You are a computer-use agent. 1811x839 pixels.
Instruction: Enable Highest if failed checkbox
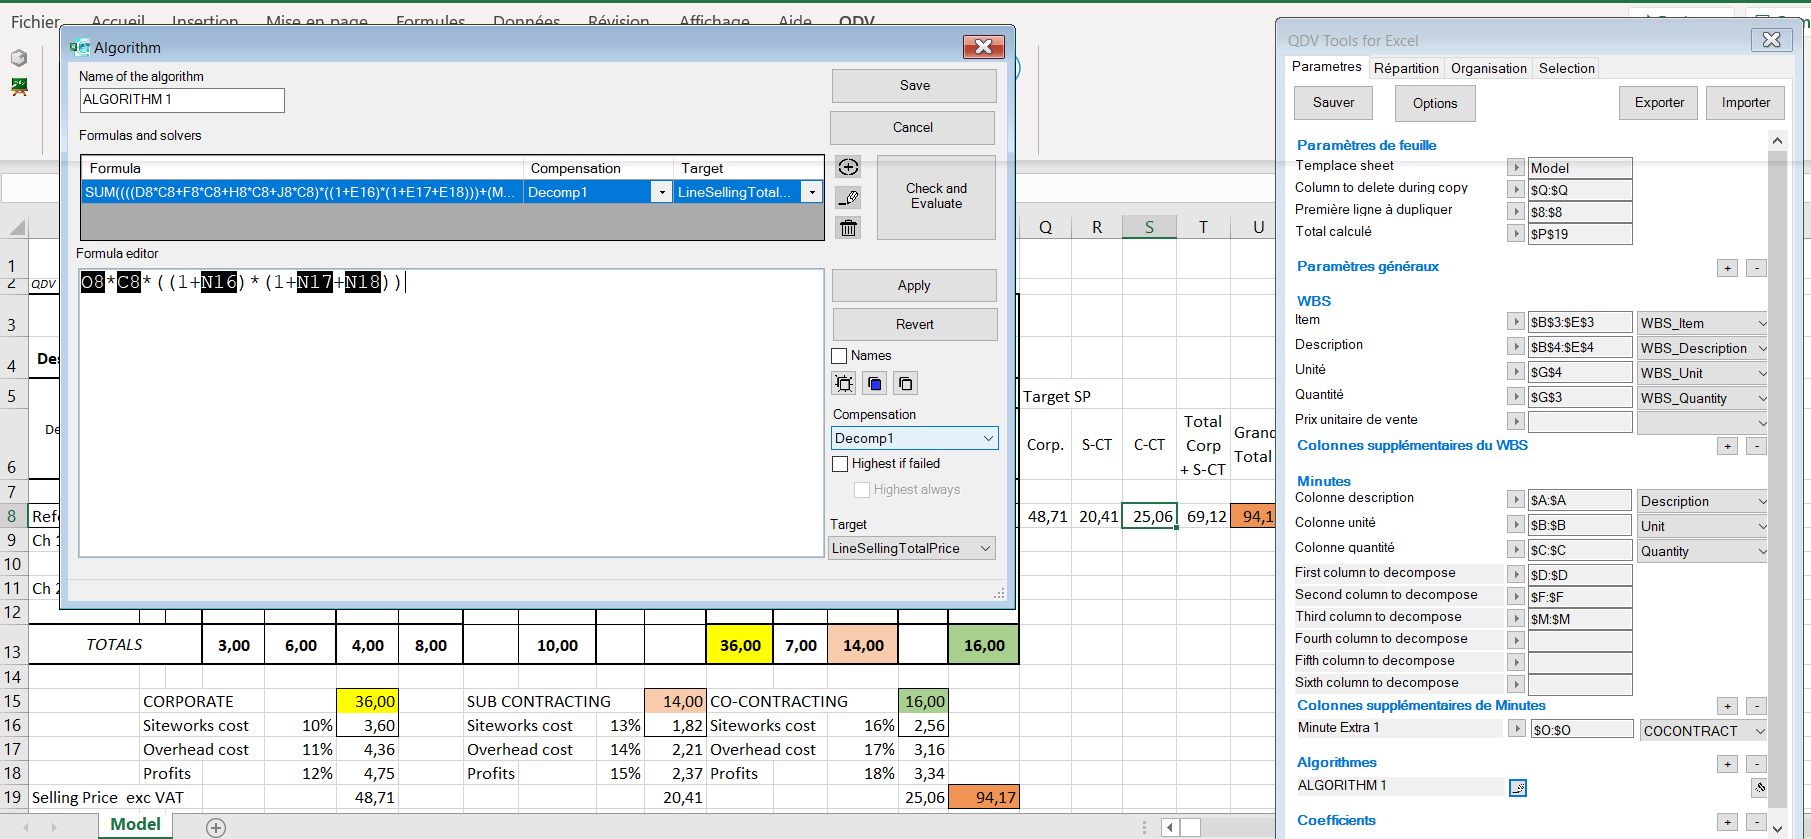[840, 464]
